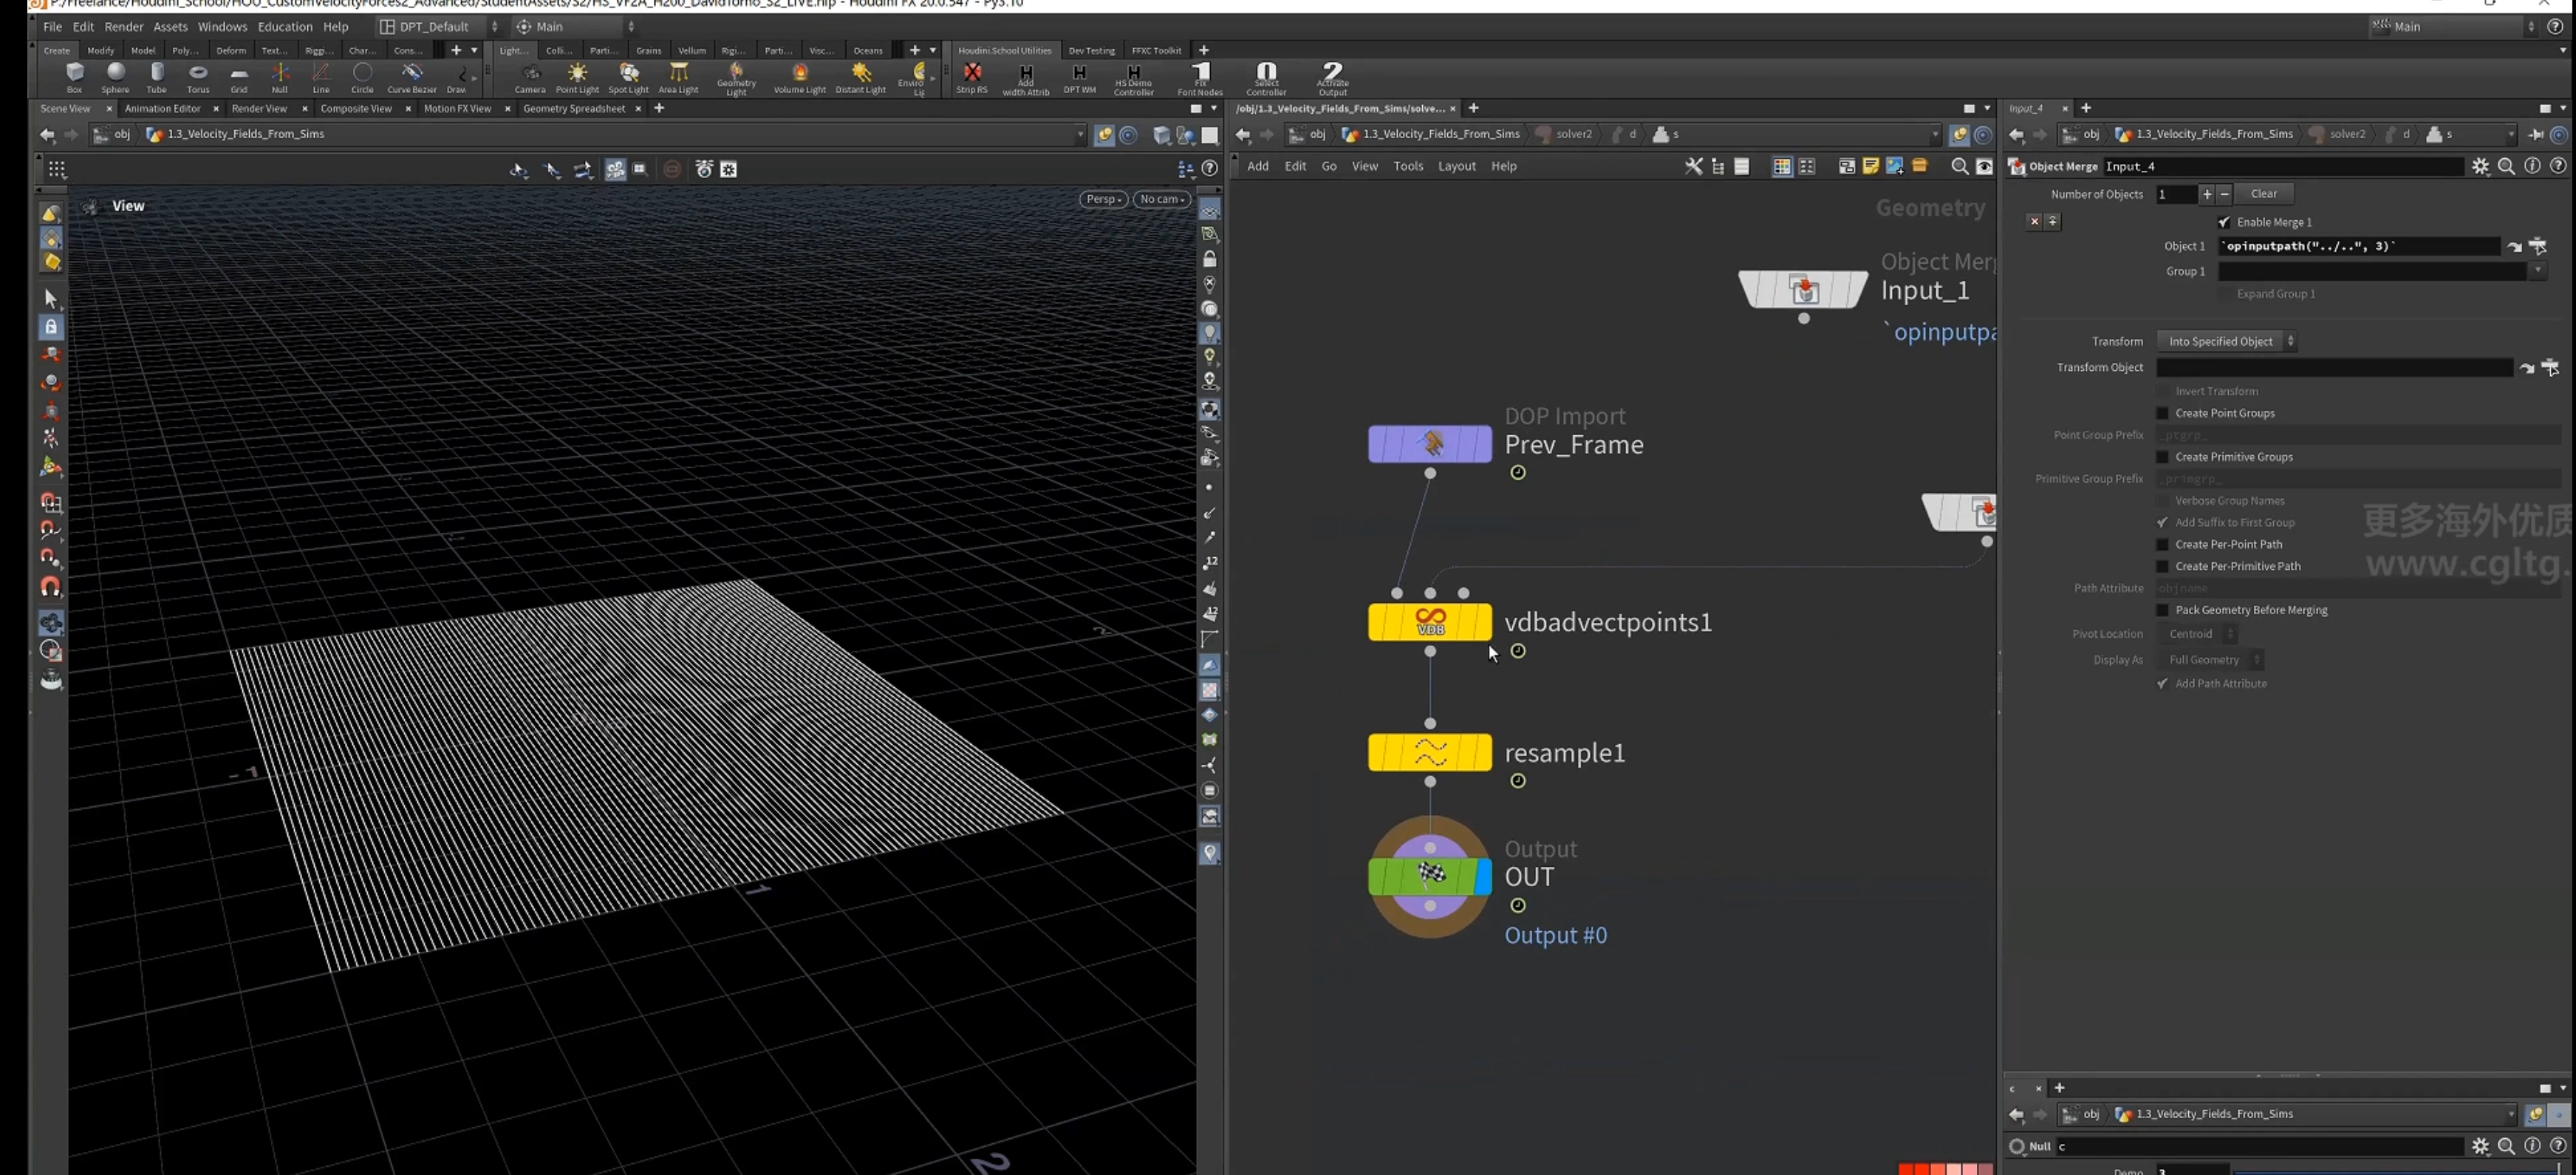Viewport: 2576px width, 1175px height.
Task: Toggle the Enable Merge 1 checkbox
Action: coord(2223,222)
